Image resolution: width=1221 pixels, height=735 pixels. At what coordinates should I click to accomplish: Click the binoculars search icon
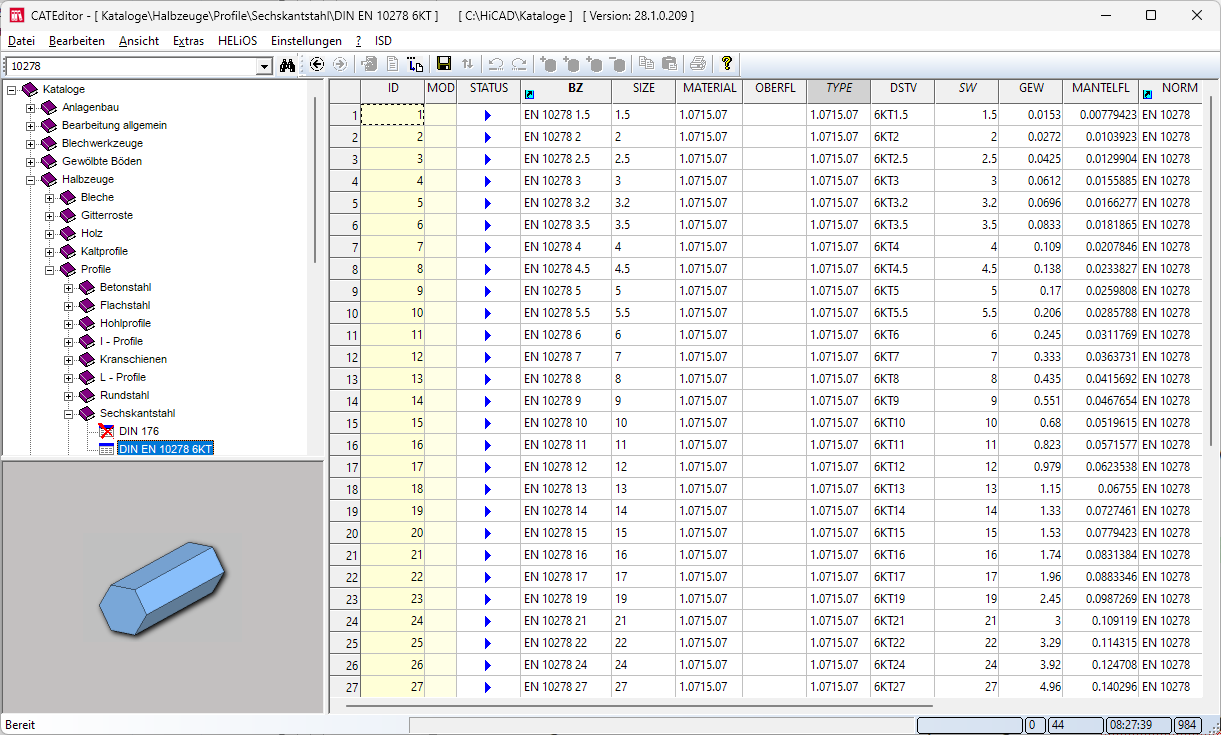tap(288, 65)
